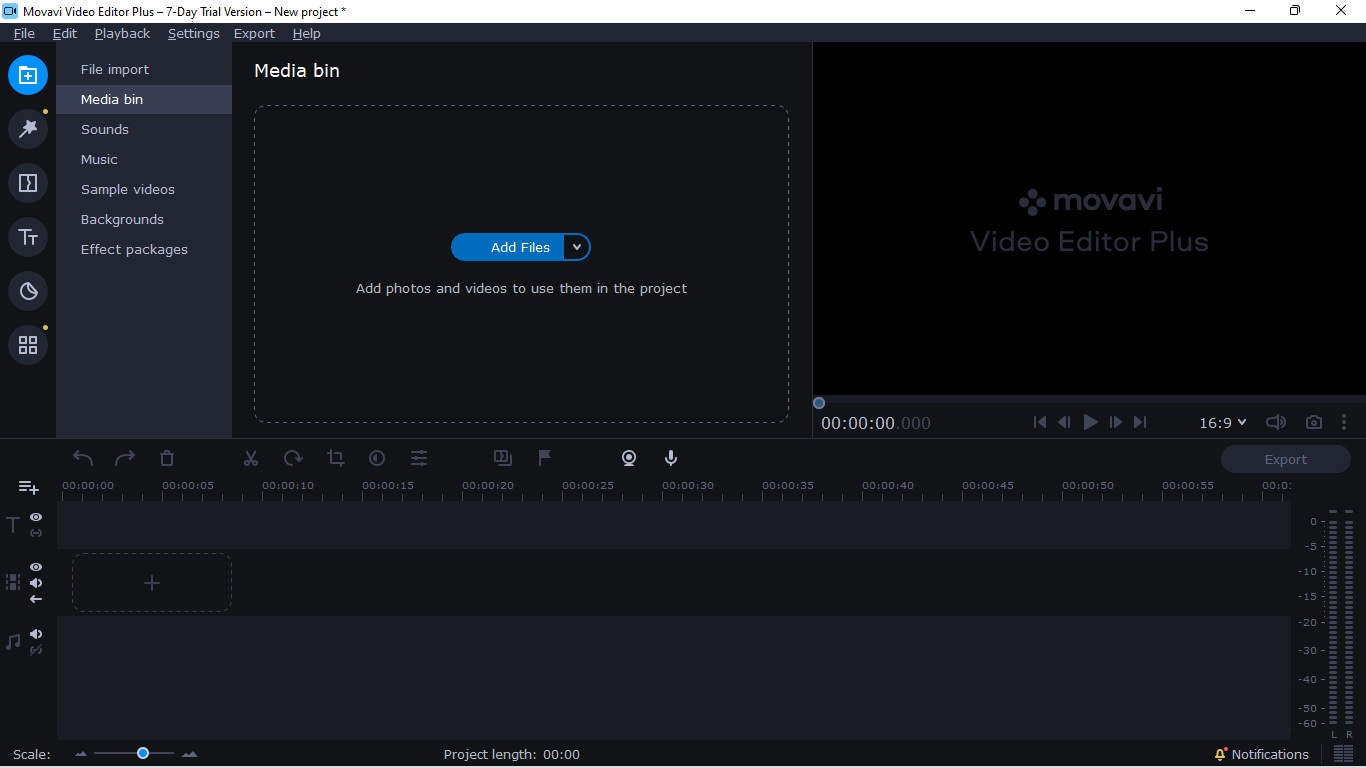Select Music category
The height and width of the screenshot is (768, 1366).
pyautogui.click(x=144, y=159)
